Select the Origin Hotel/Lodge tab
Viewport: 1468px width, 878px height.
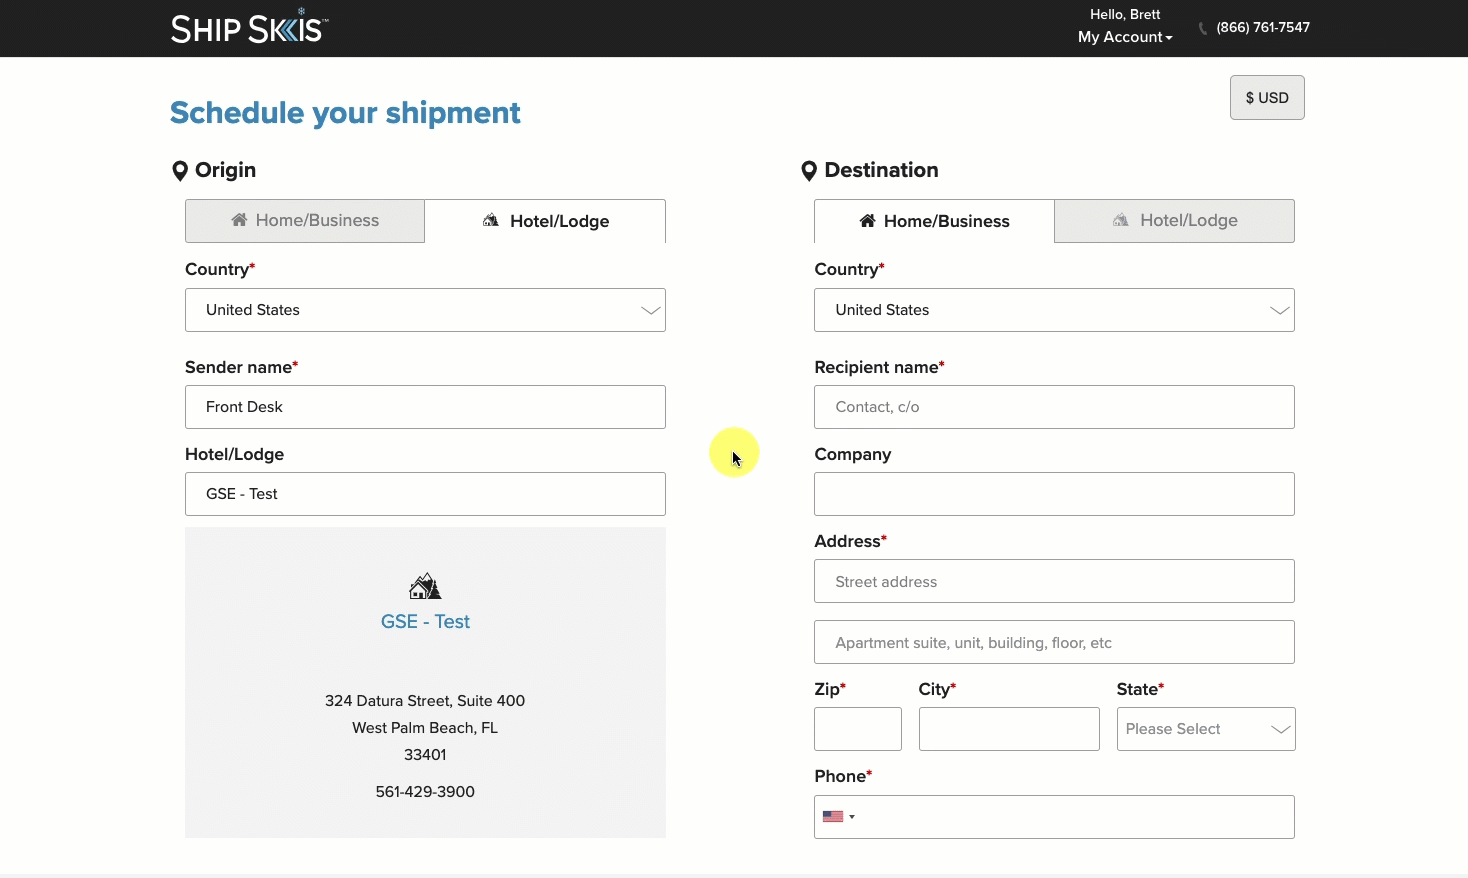(545, 221)
